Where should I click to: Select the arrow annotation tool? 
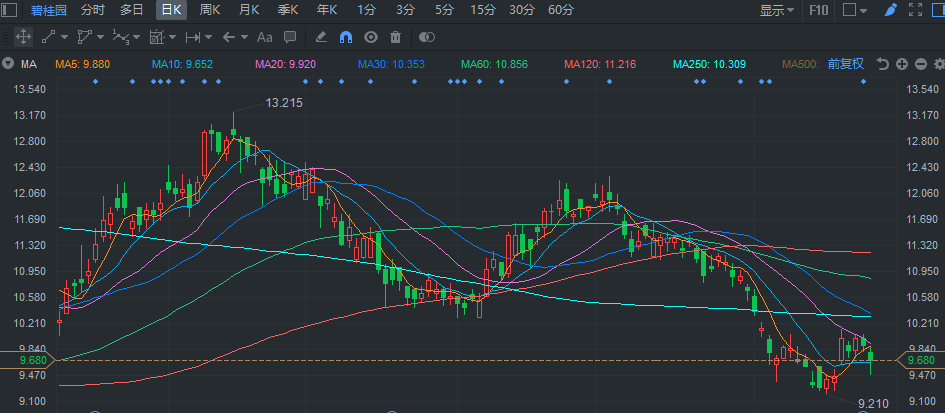228,37
